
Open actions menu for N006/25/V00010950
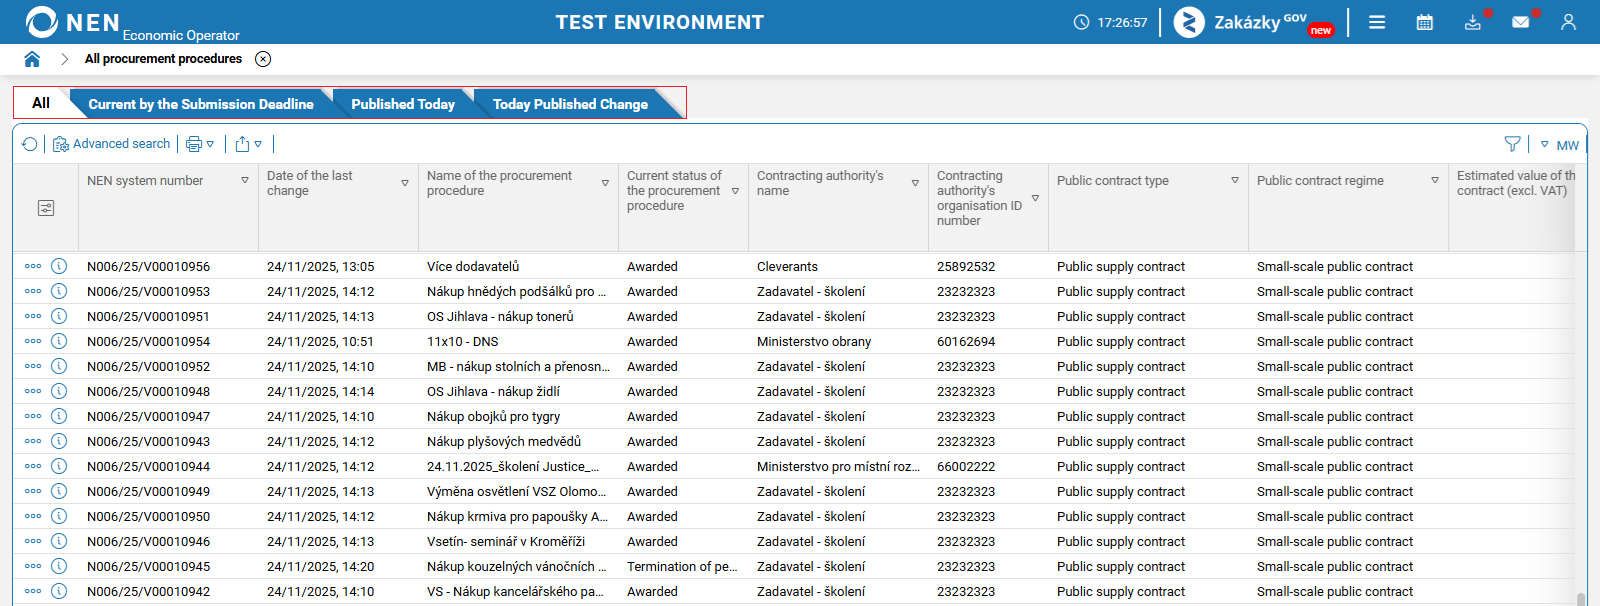[33, 516]
